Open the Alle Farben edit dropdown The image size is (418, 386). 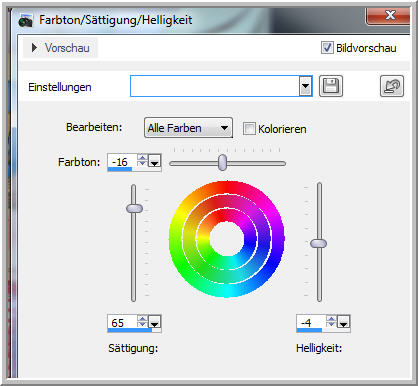pos(188,128)
